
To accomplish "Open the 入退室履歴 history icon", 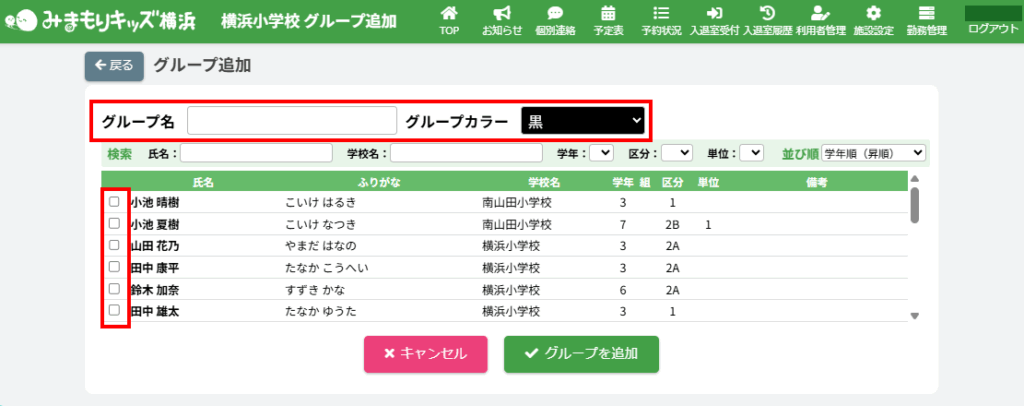I will click(767, 14).
